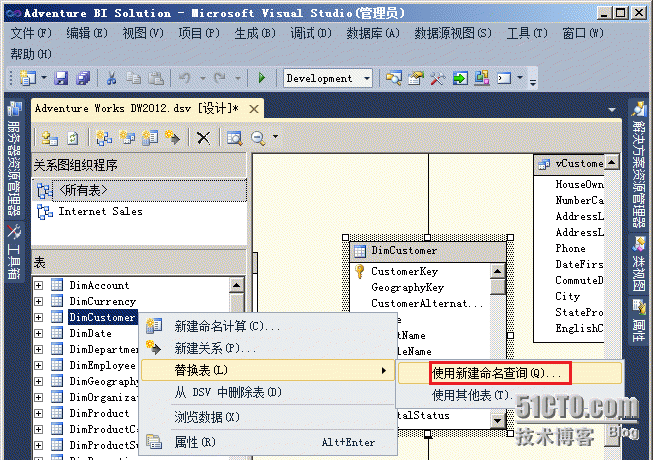
Task: Click the Copy icon in main toolbar
Action: (x=134, y=78)
